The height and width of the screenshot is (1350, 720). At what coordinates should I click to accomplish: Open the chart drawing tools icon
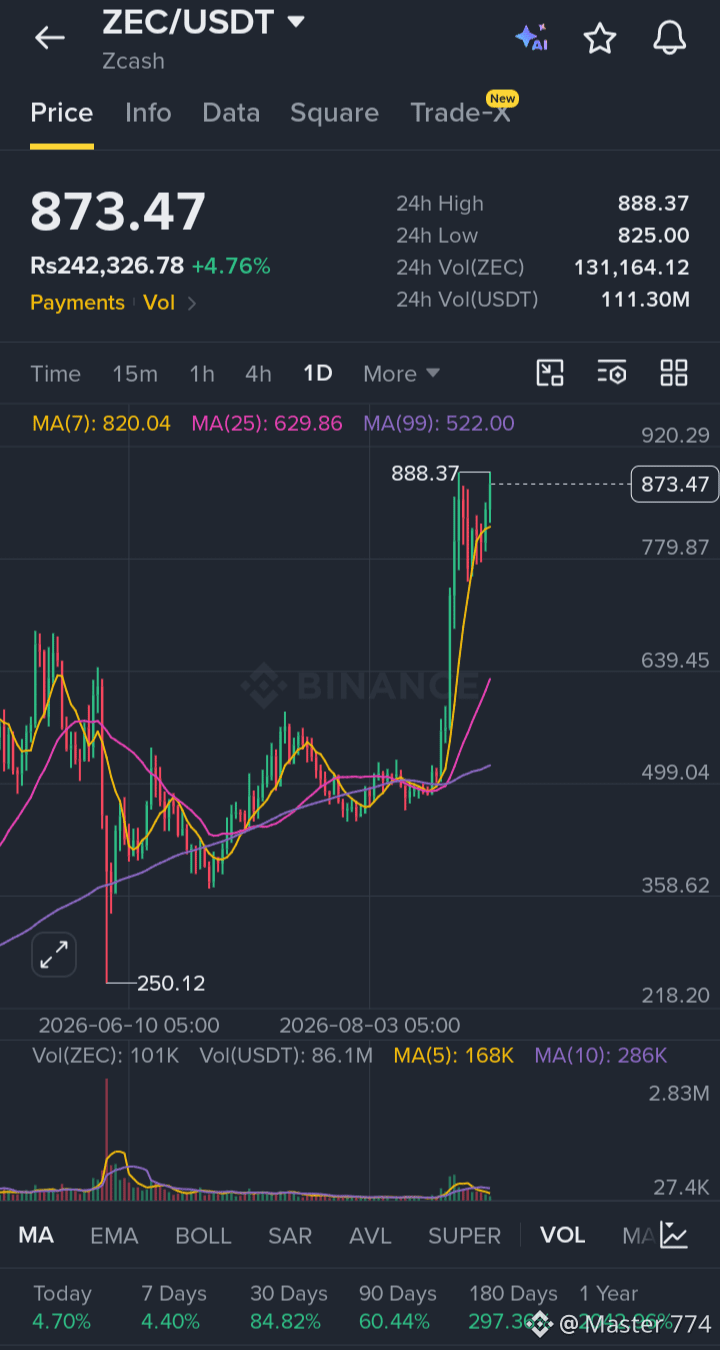(x=550, y=373)
